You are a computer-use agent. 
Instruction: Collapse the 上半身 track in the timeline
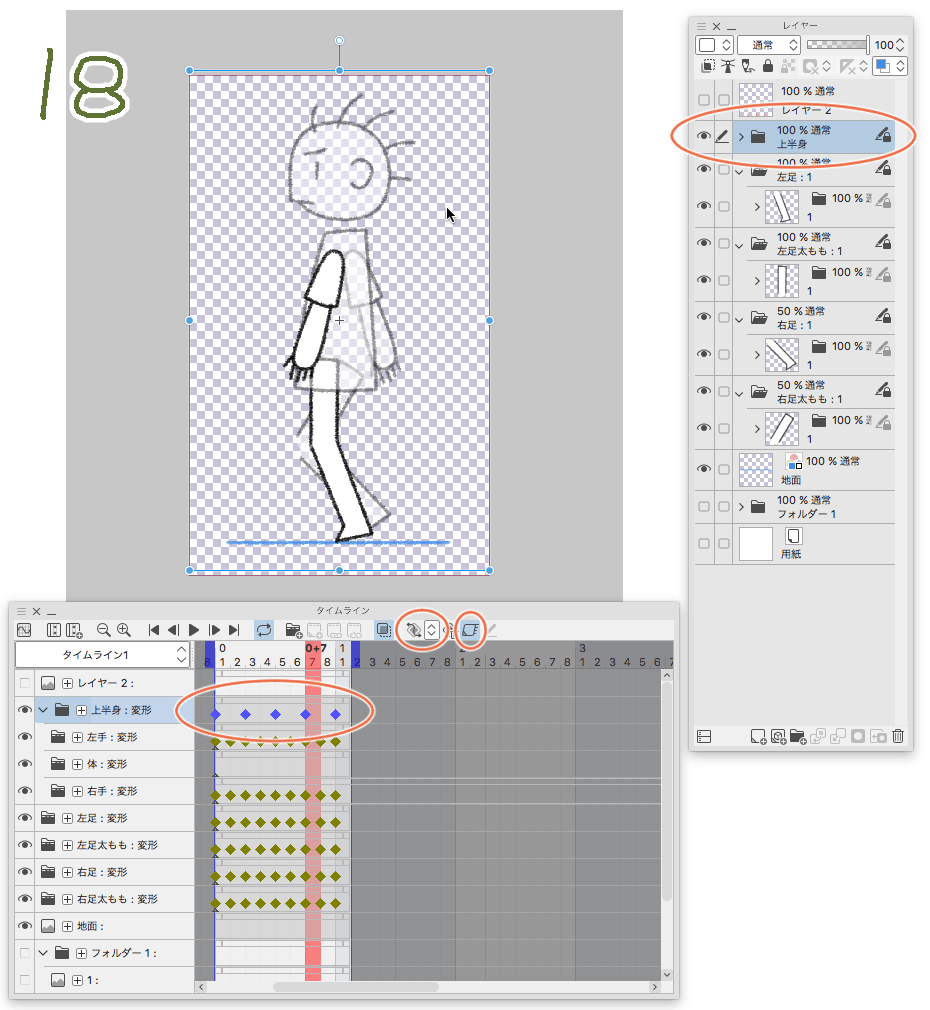[x=43, y=710]
